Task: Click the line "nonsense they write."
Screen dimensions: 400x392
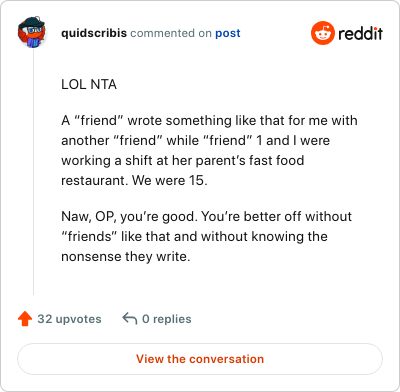Action: click(126, 256)
